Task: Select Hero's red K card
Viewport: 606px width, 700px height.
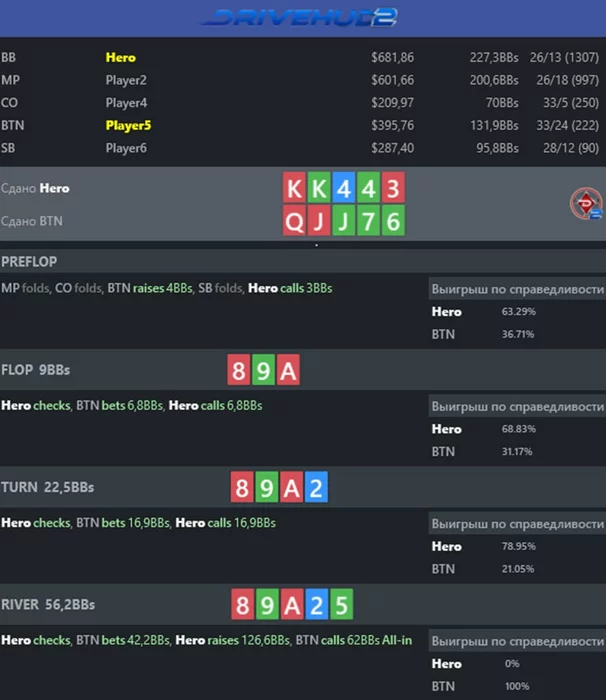Action: 294,188
